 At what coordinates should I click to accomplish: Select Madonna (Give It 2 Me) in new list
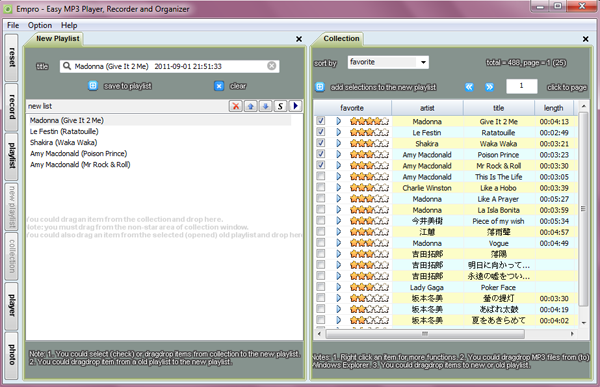pos(160,120)
